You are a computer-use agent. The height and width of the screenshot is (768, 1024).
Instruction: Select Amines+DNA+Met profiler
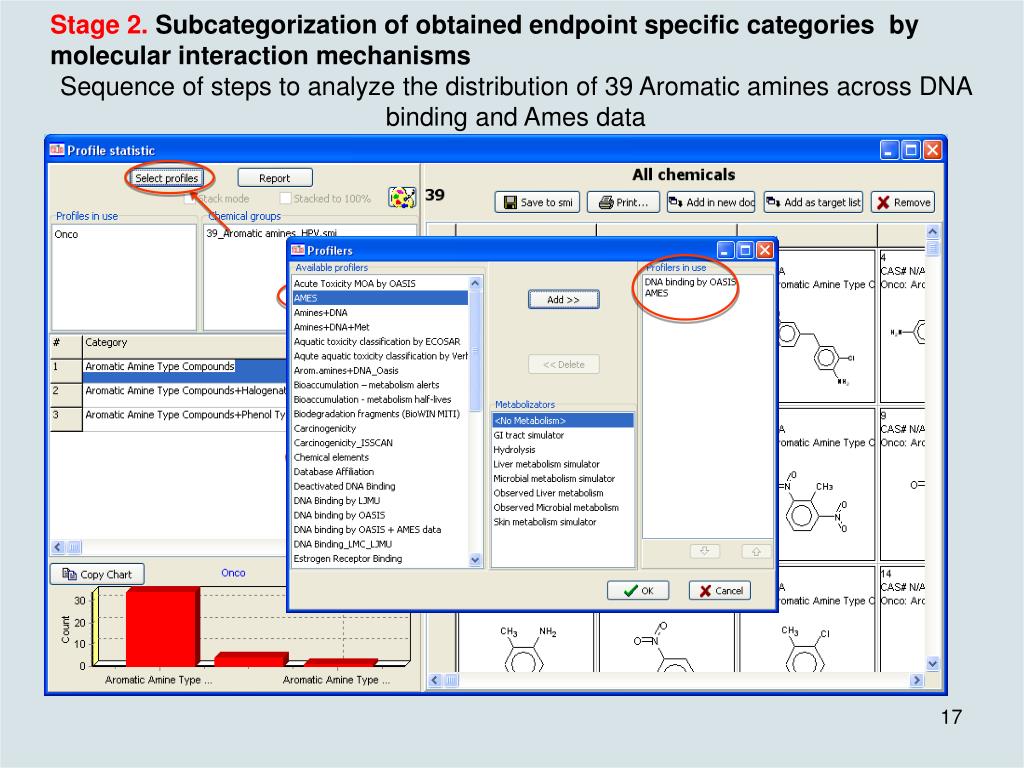[x=380, y=327]
